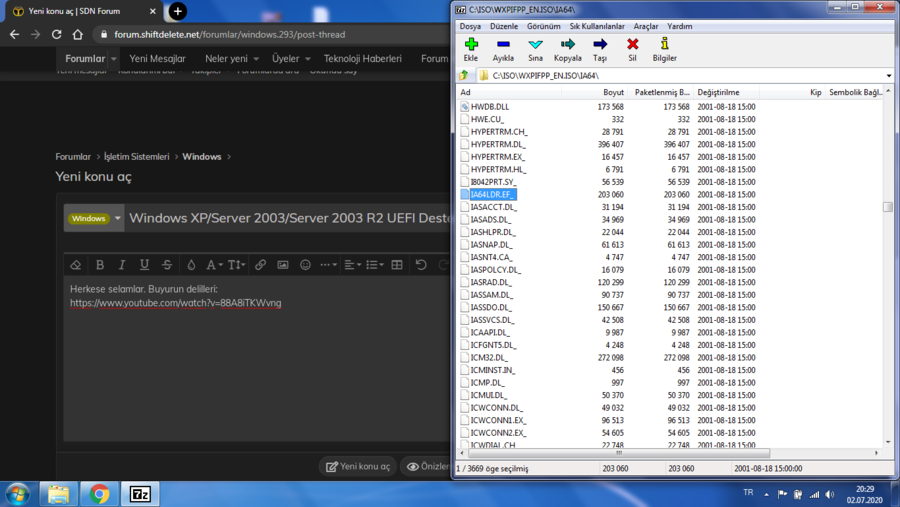900x507 pixels.
Task: Open the smiley emoji picker
Action: 305,265
